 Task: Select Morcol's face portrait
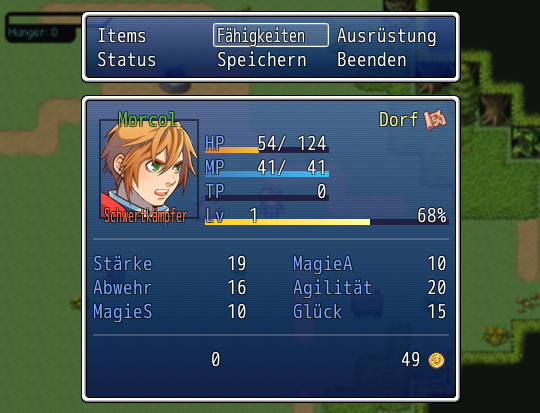pyautogui.click(x=149, y=169)
